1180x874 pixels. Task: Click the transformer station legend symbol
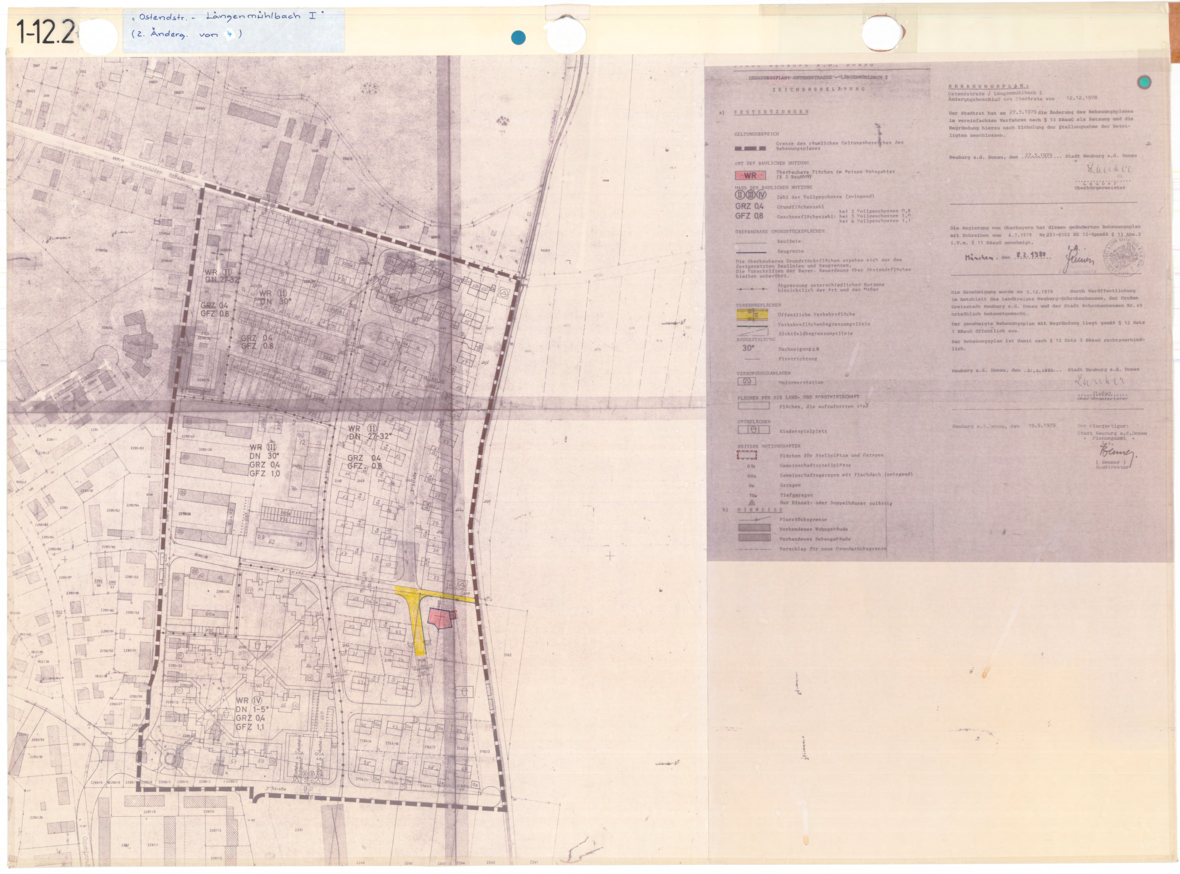coord(747,381)
